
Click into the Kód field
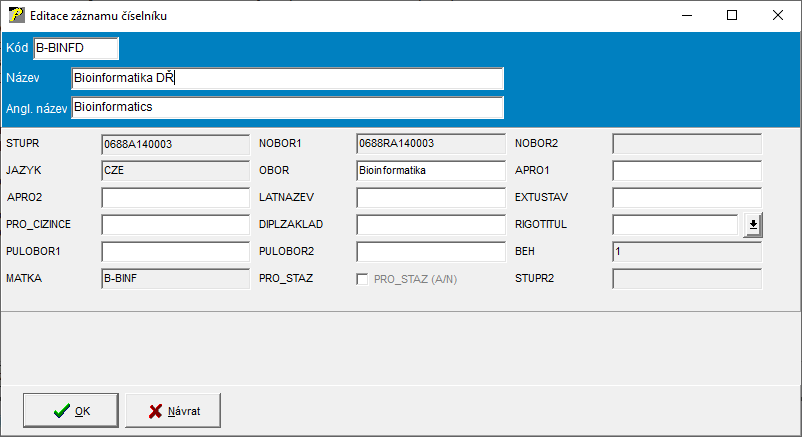[76, 49]
